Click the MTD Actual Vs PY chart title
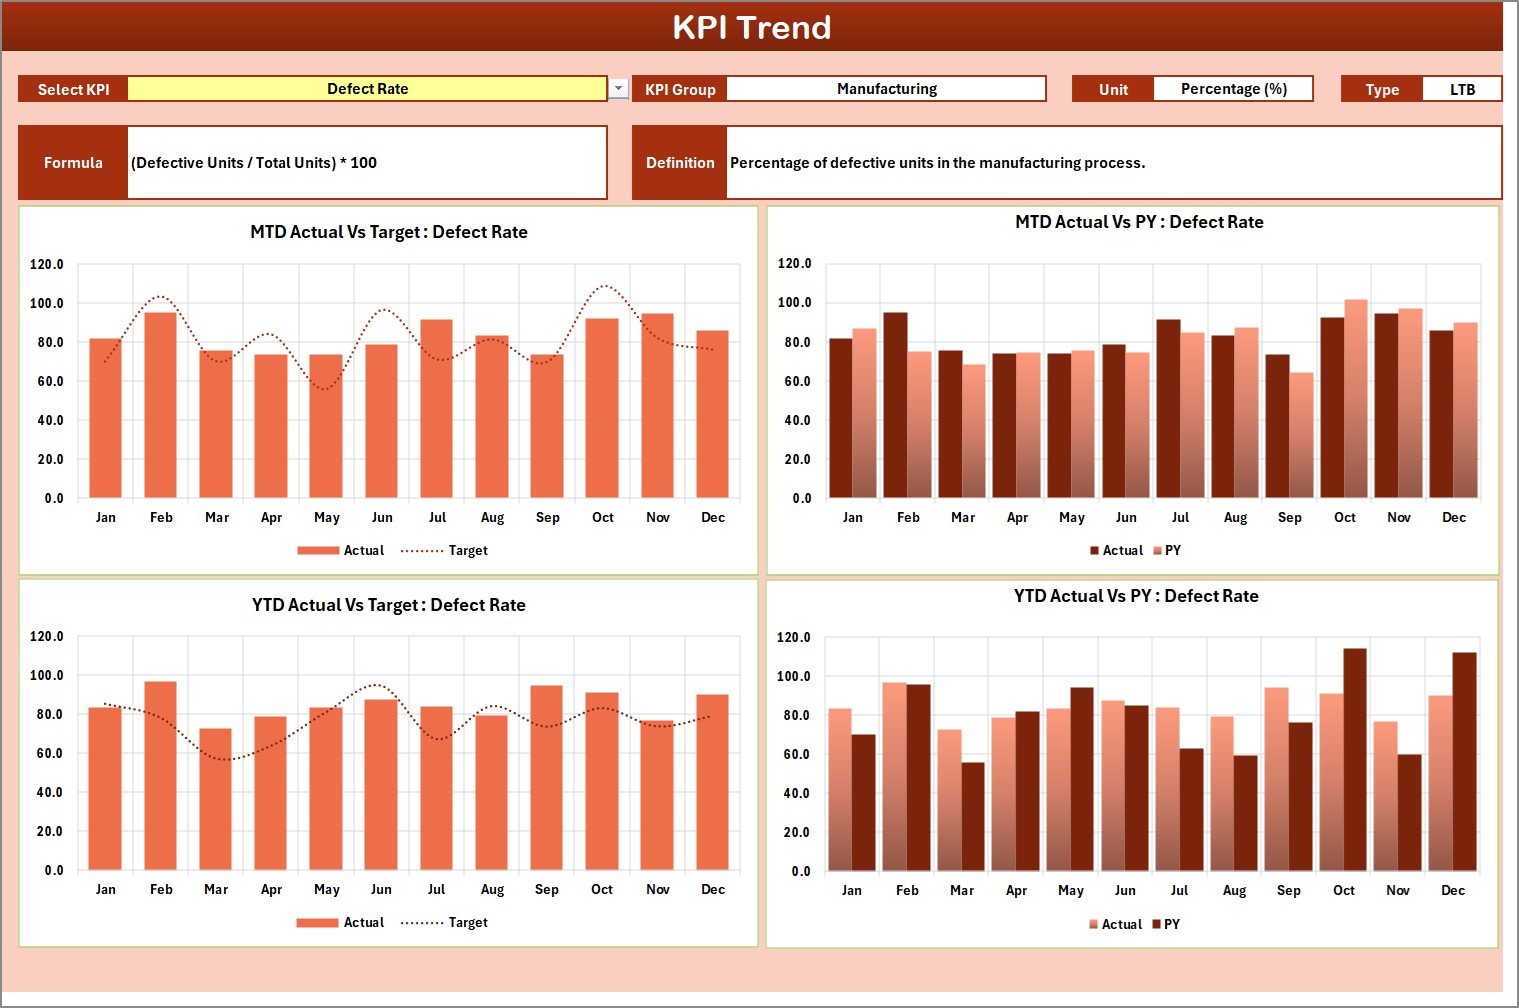1519x1008 pixels. [x=1139, y=222]
